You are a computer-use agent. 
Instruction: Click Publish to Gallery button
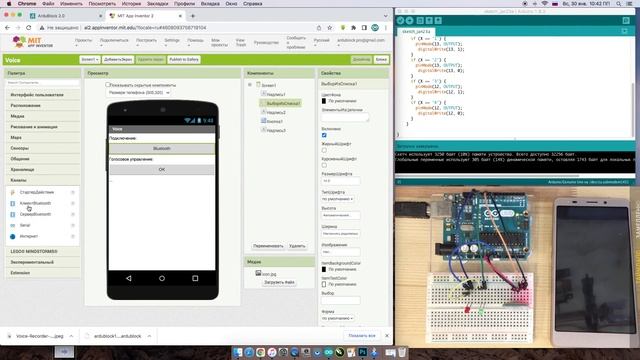tap(184, 60)
